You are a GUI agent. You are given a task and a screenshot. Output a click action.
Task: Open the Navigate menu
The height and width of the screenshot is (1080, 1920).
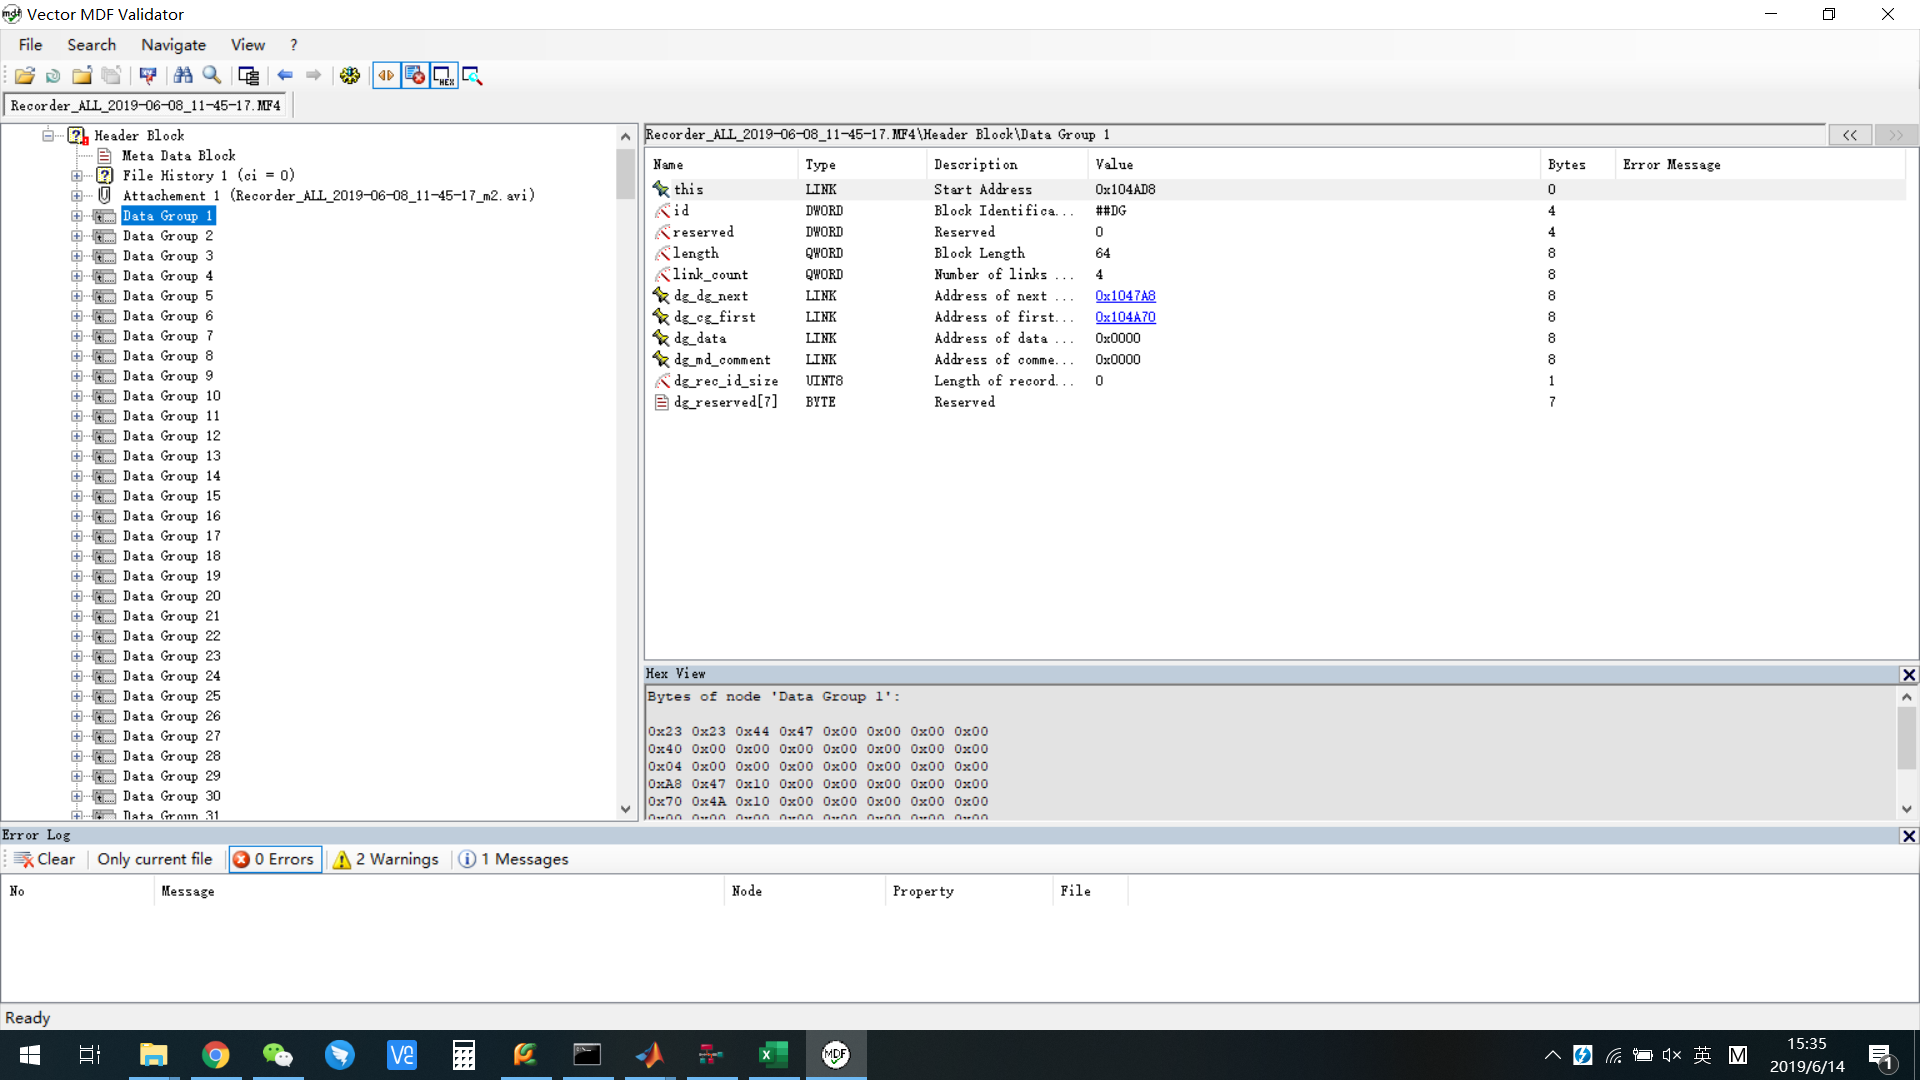[173, 44]
